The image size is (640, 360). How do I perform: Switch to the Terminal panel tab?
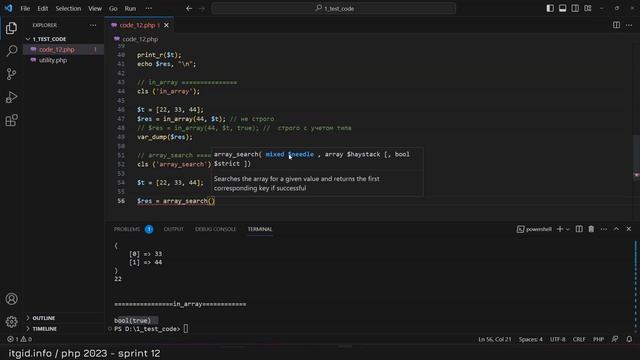click(x=260, y=229)
